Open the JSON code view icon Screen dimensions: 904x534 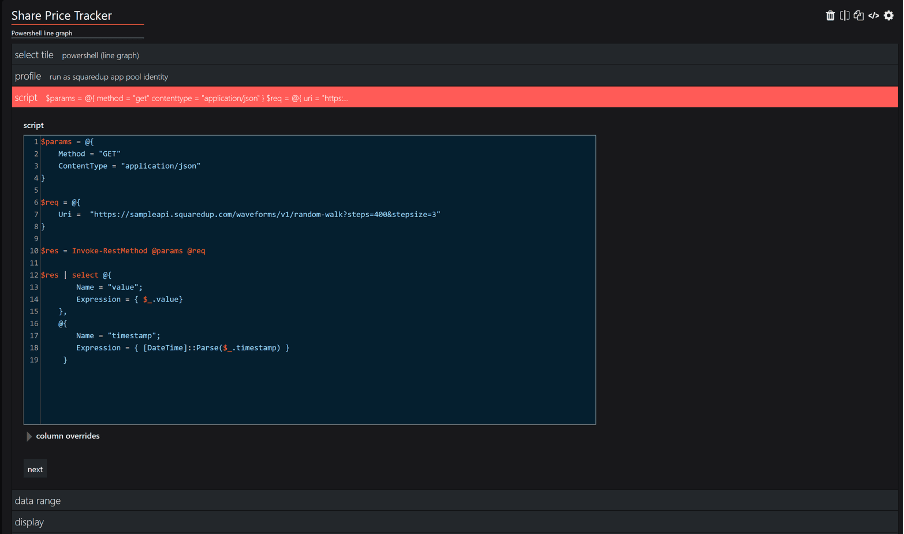pyautogui.click(x=873, y=16)
